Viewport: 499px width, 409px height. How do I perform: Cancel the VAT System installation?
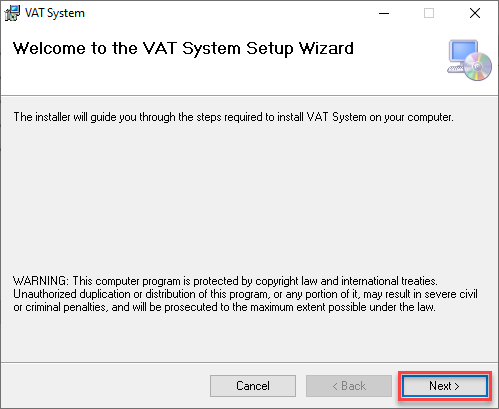tap(253, 386)
